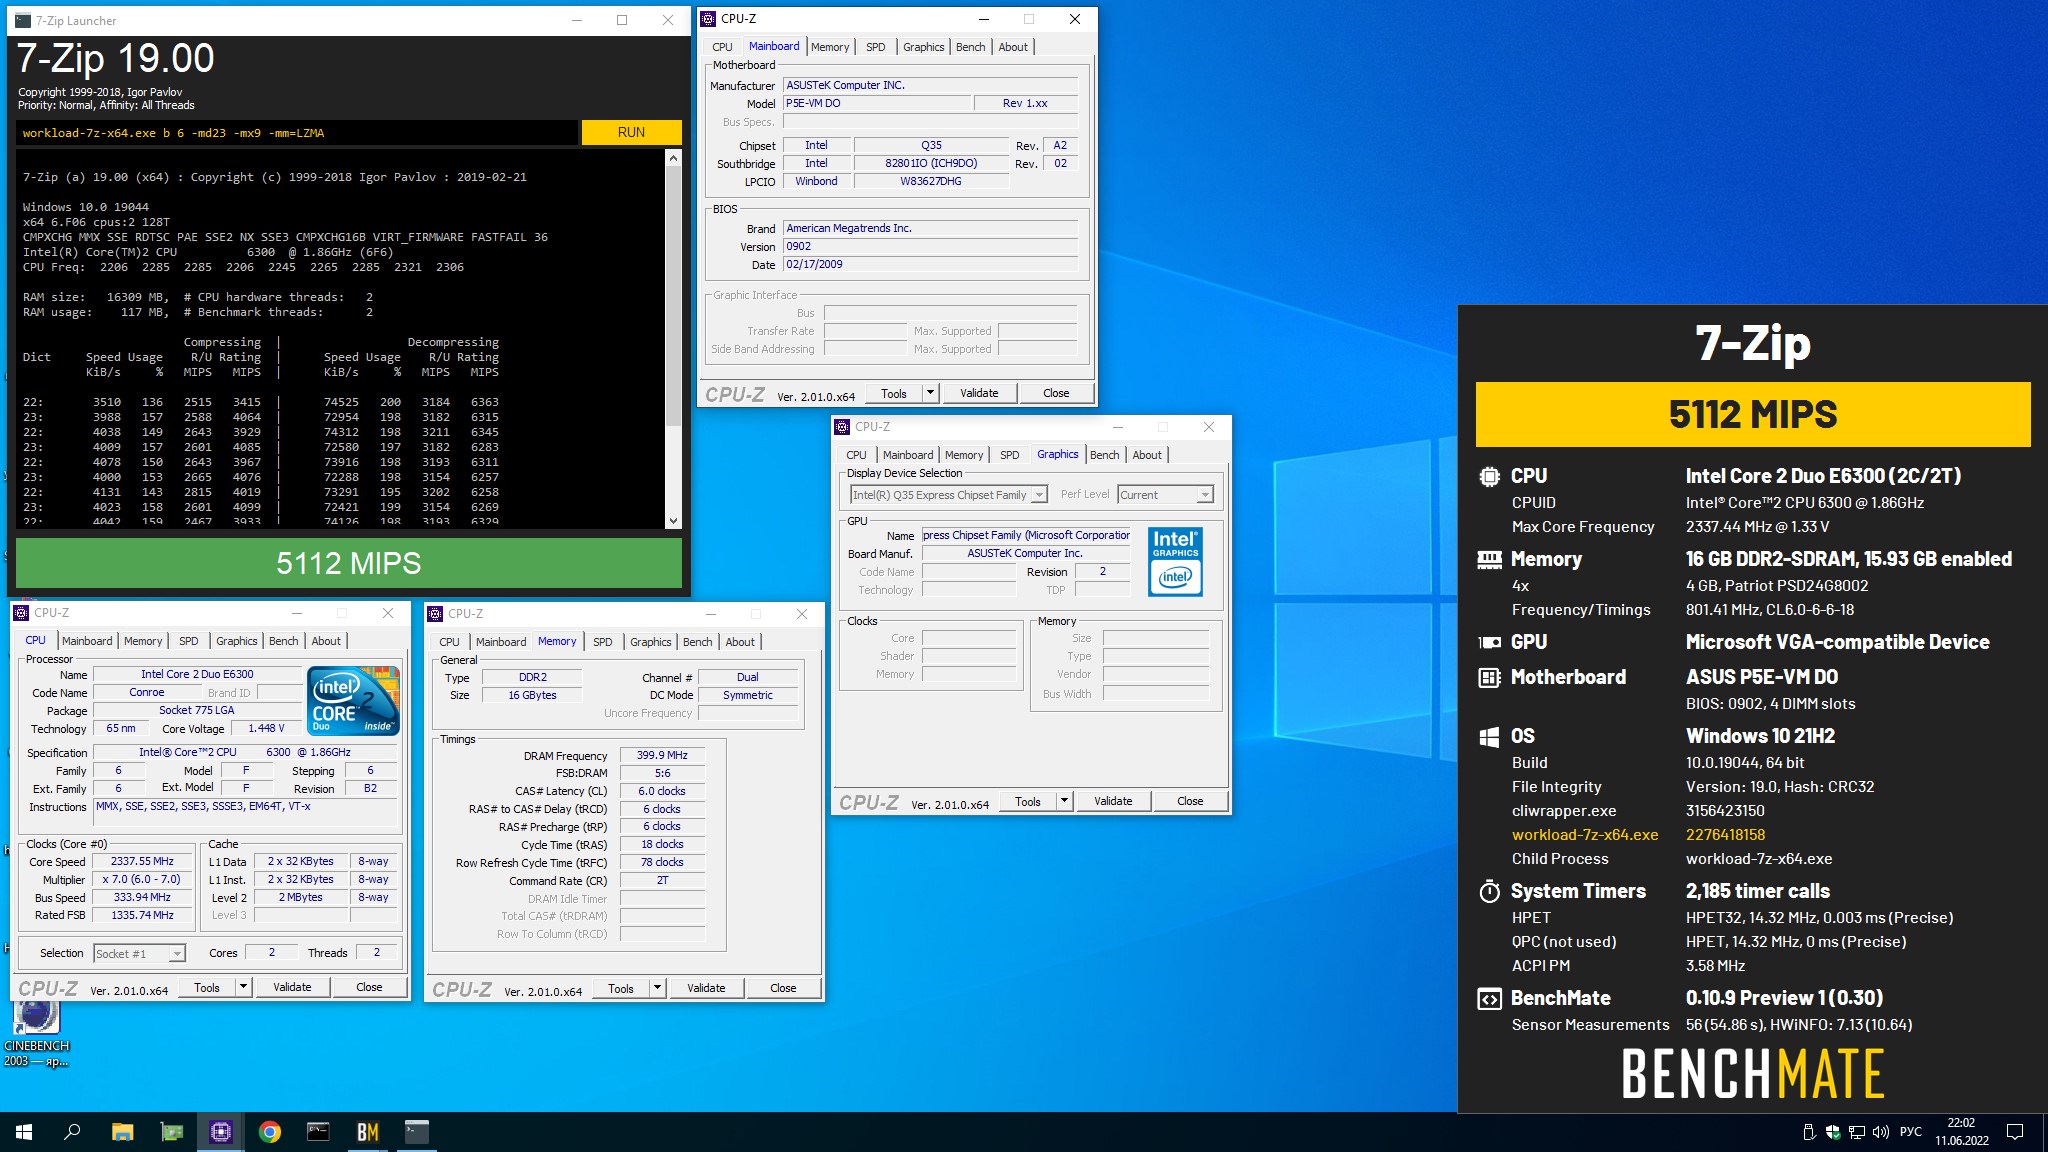Click command prompt icon in taskbar

(318, 1132)
